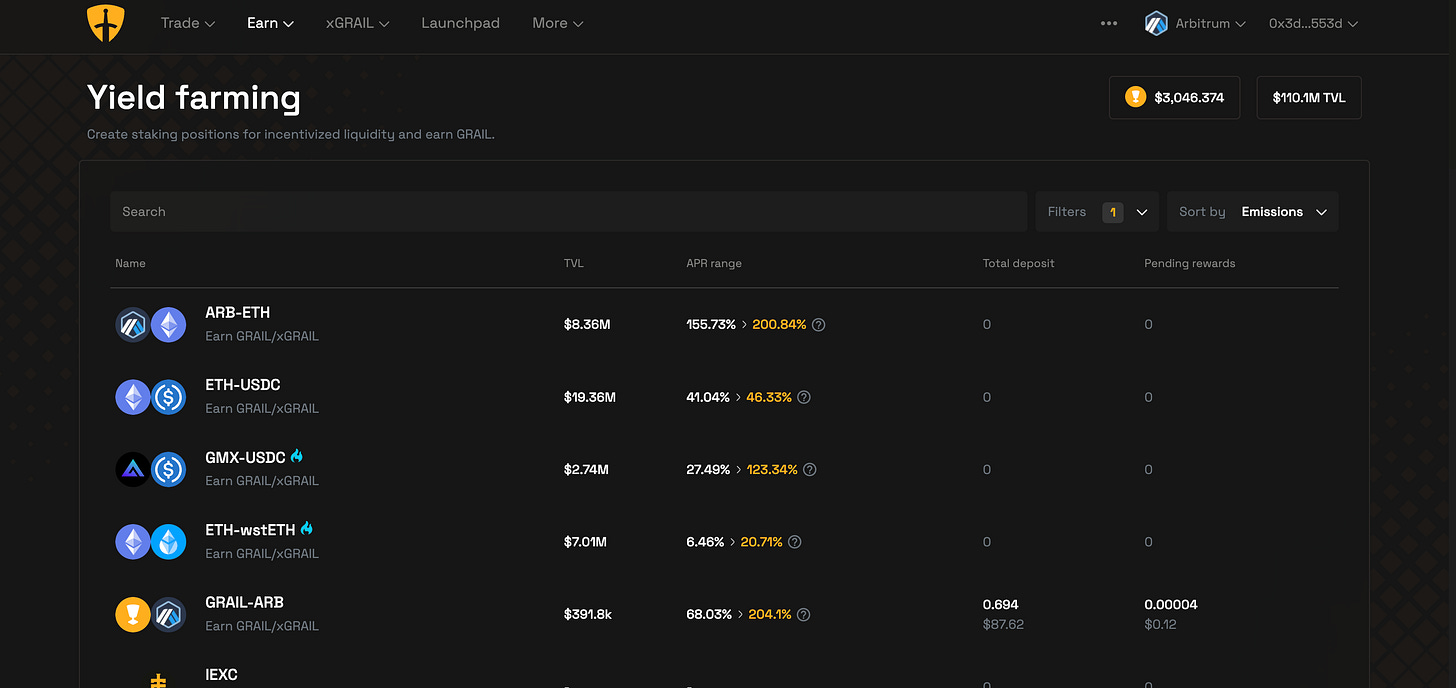1456x688 pixels.
Task: Click the $7.01M TVL value
Action: [585, 542]
